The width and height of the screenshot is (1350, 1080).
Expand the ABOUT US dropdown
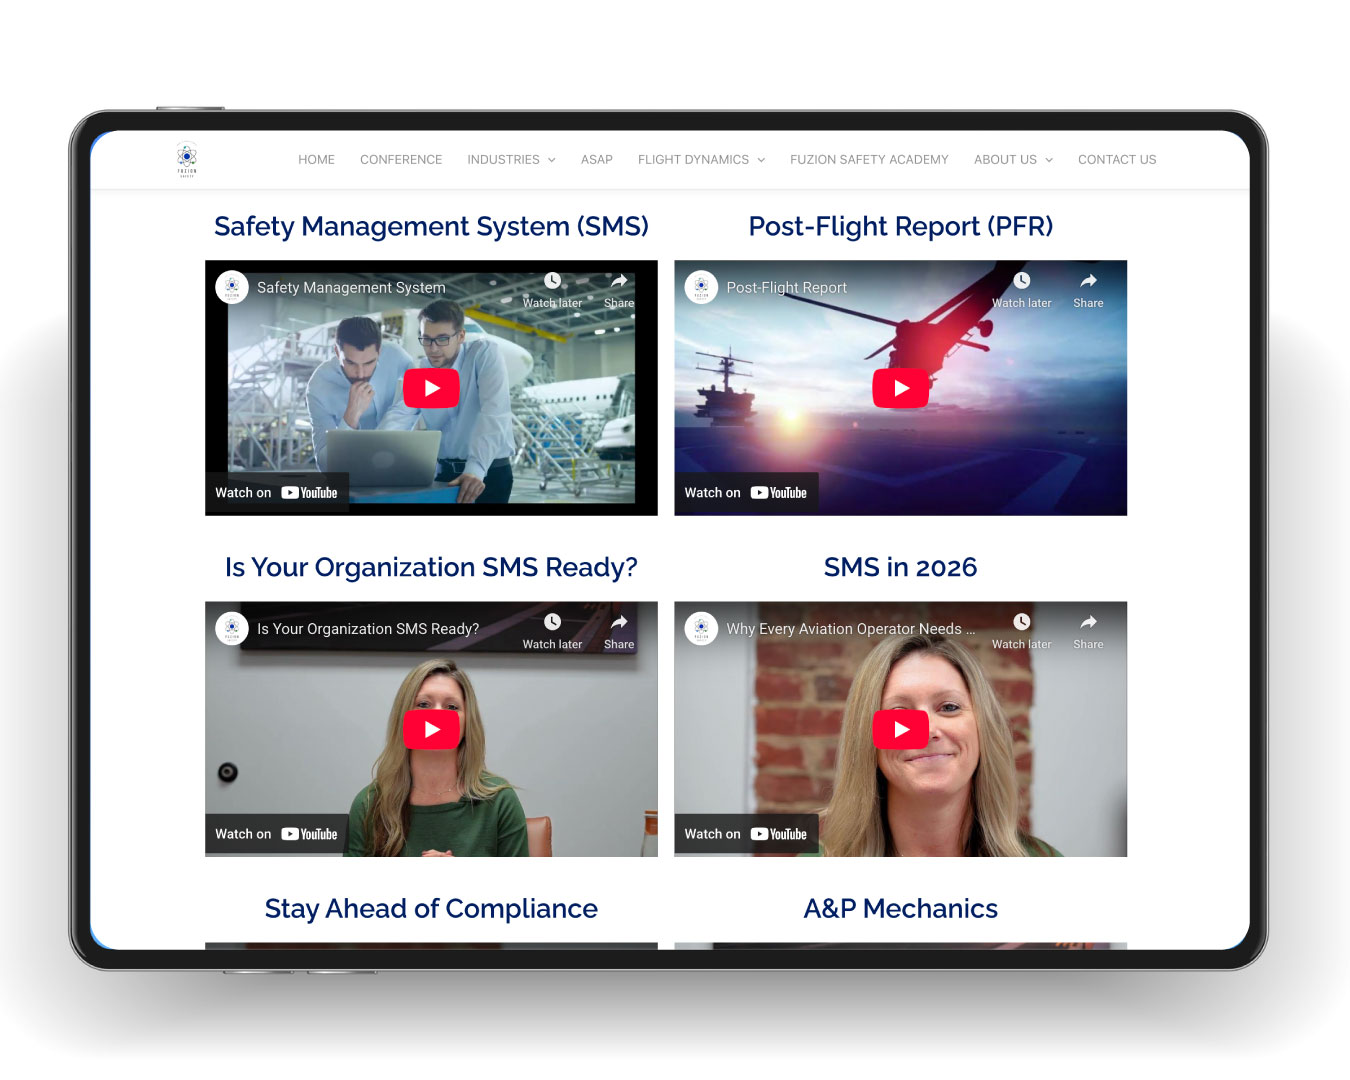coord(1013,159)
